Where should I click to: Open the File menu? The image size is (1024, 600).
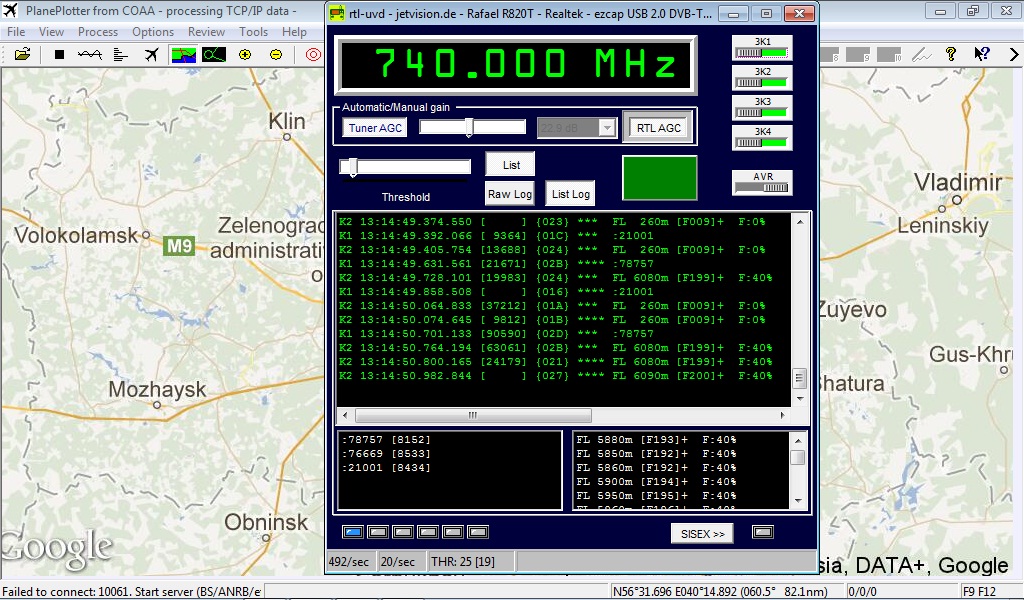pos(16,31)
